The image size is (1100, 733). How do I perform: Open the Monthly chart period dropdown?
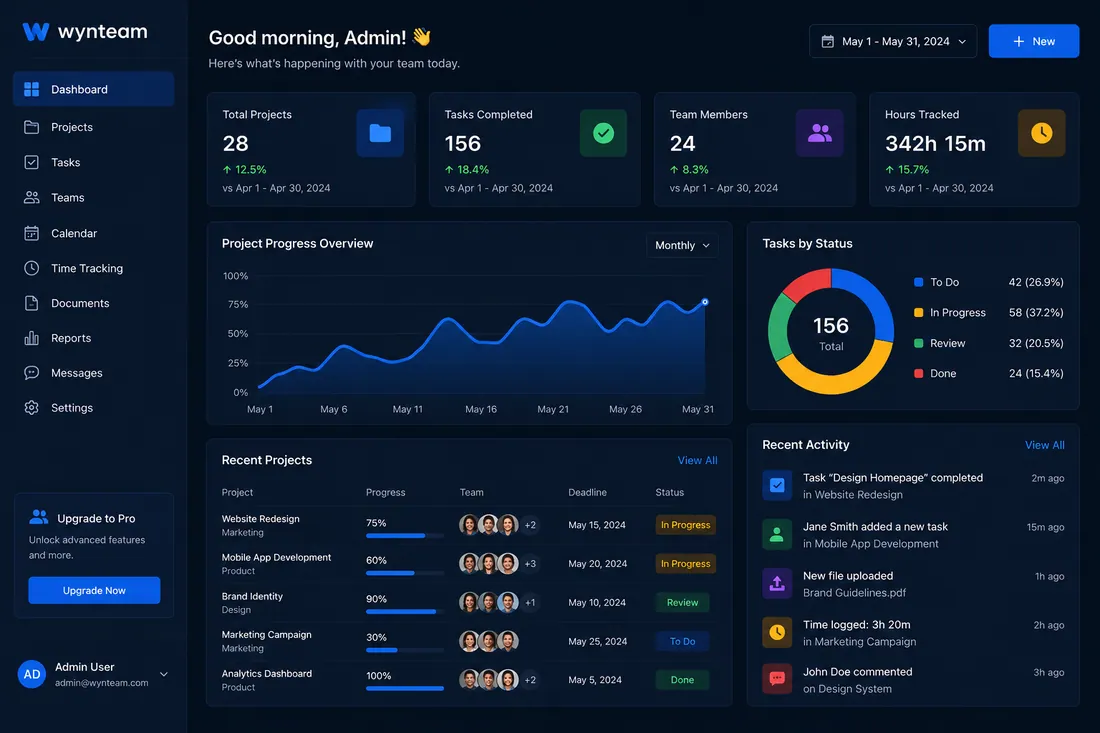(682, 246)
